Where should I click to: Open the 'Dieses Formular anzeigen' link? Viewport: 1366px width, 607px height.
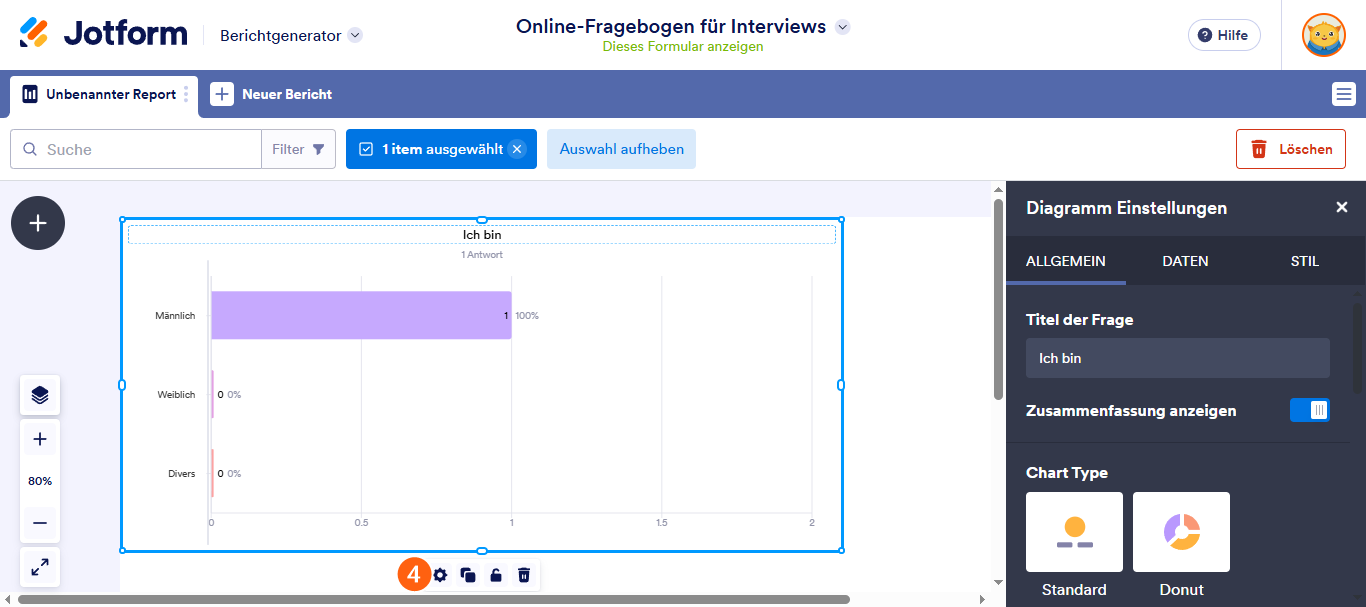coord(683,47)
